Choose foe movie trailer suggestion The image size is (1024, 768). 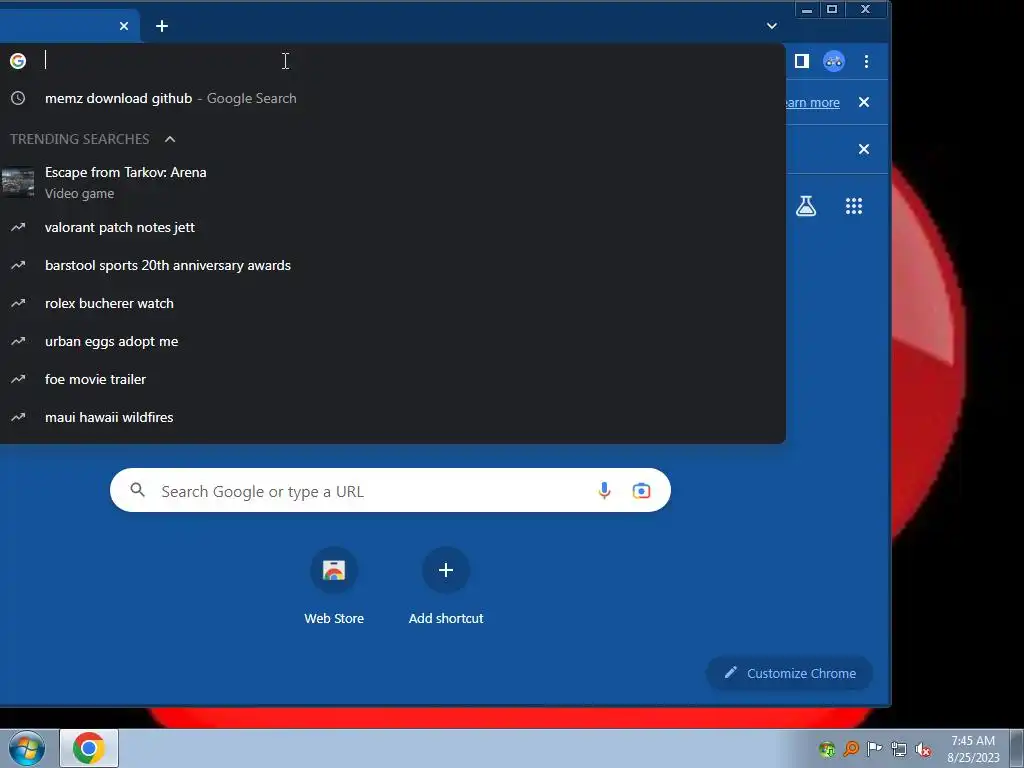coord(392,379)
